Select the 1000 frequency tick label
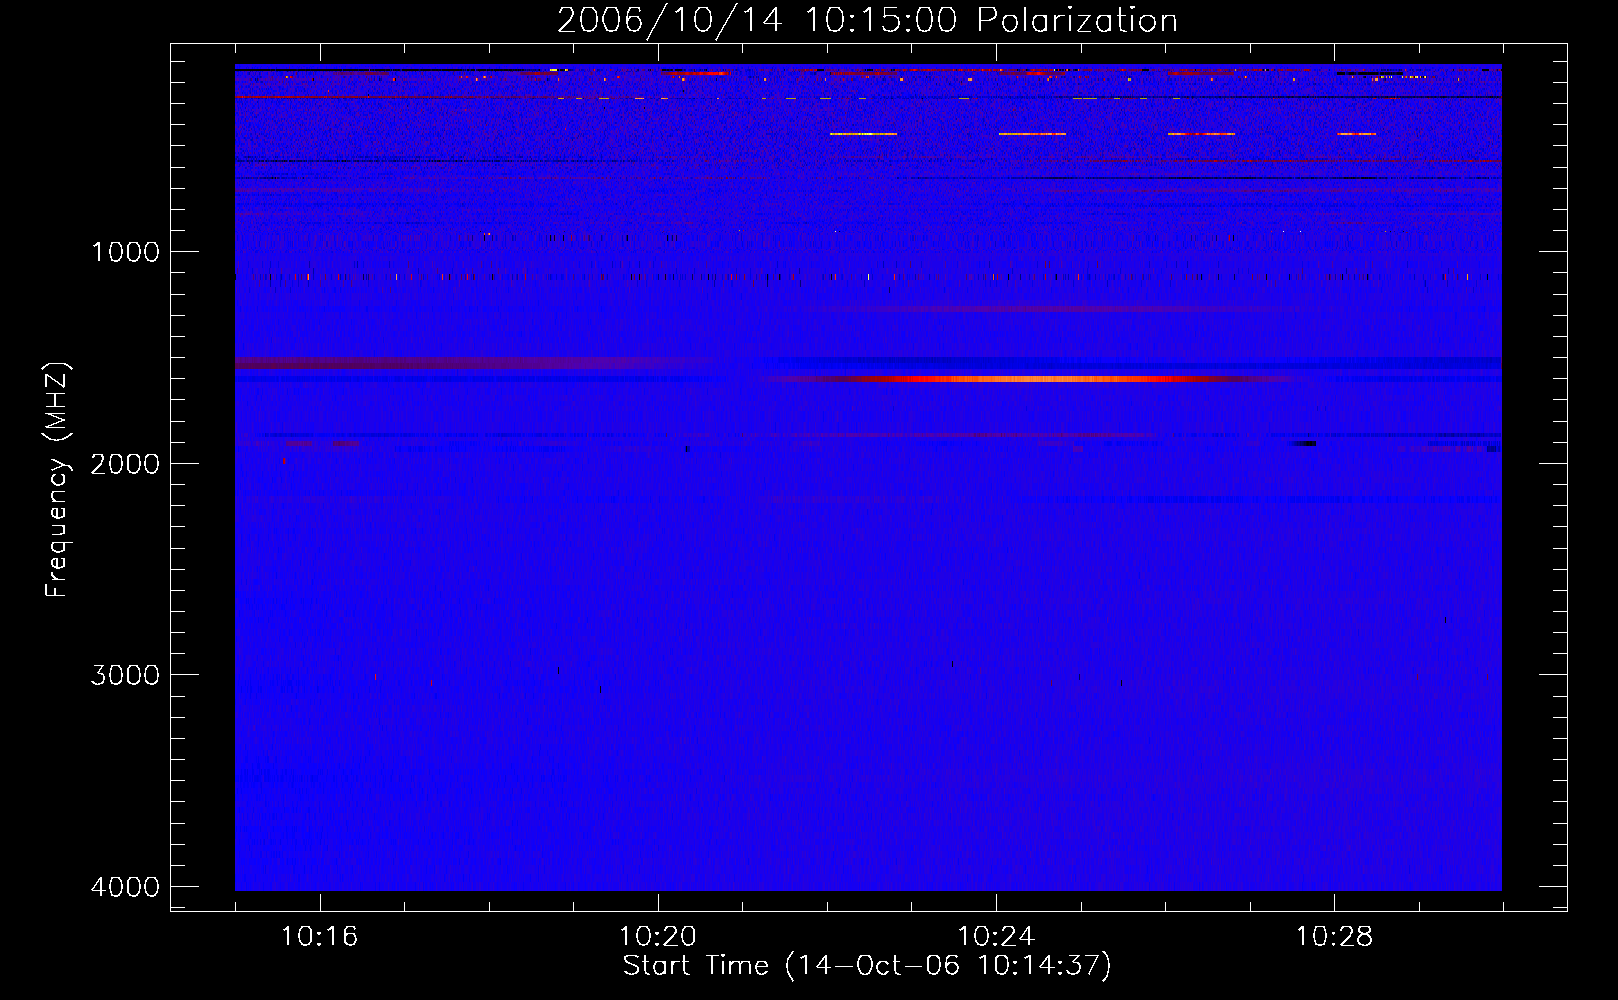Screen dimensions: 1618x1000 click(x=125, y=252)
